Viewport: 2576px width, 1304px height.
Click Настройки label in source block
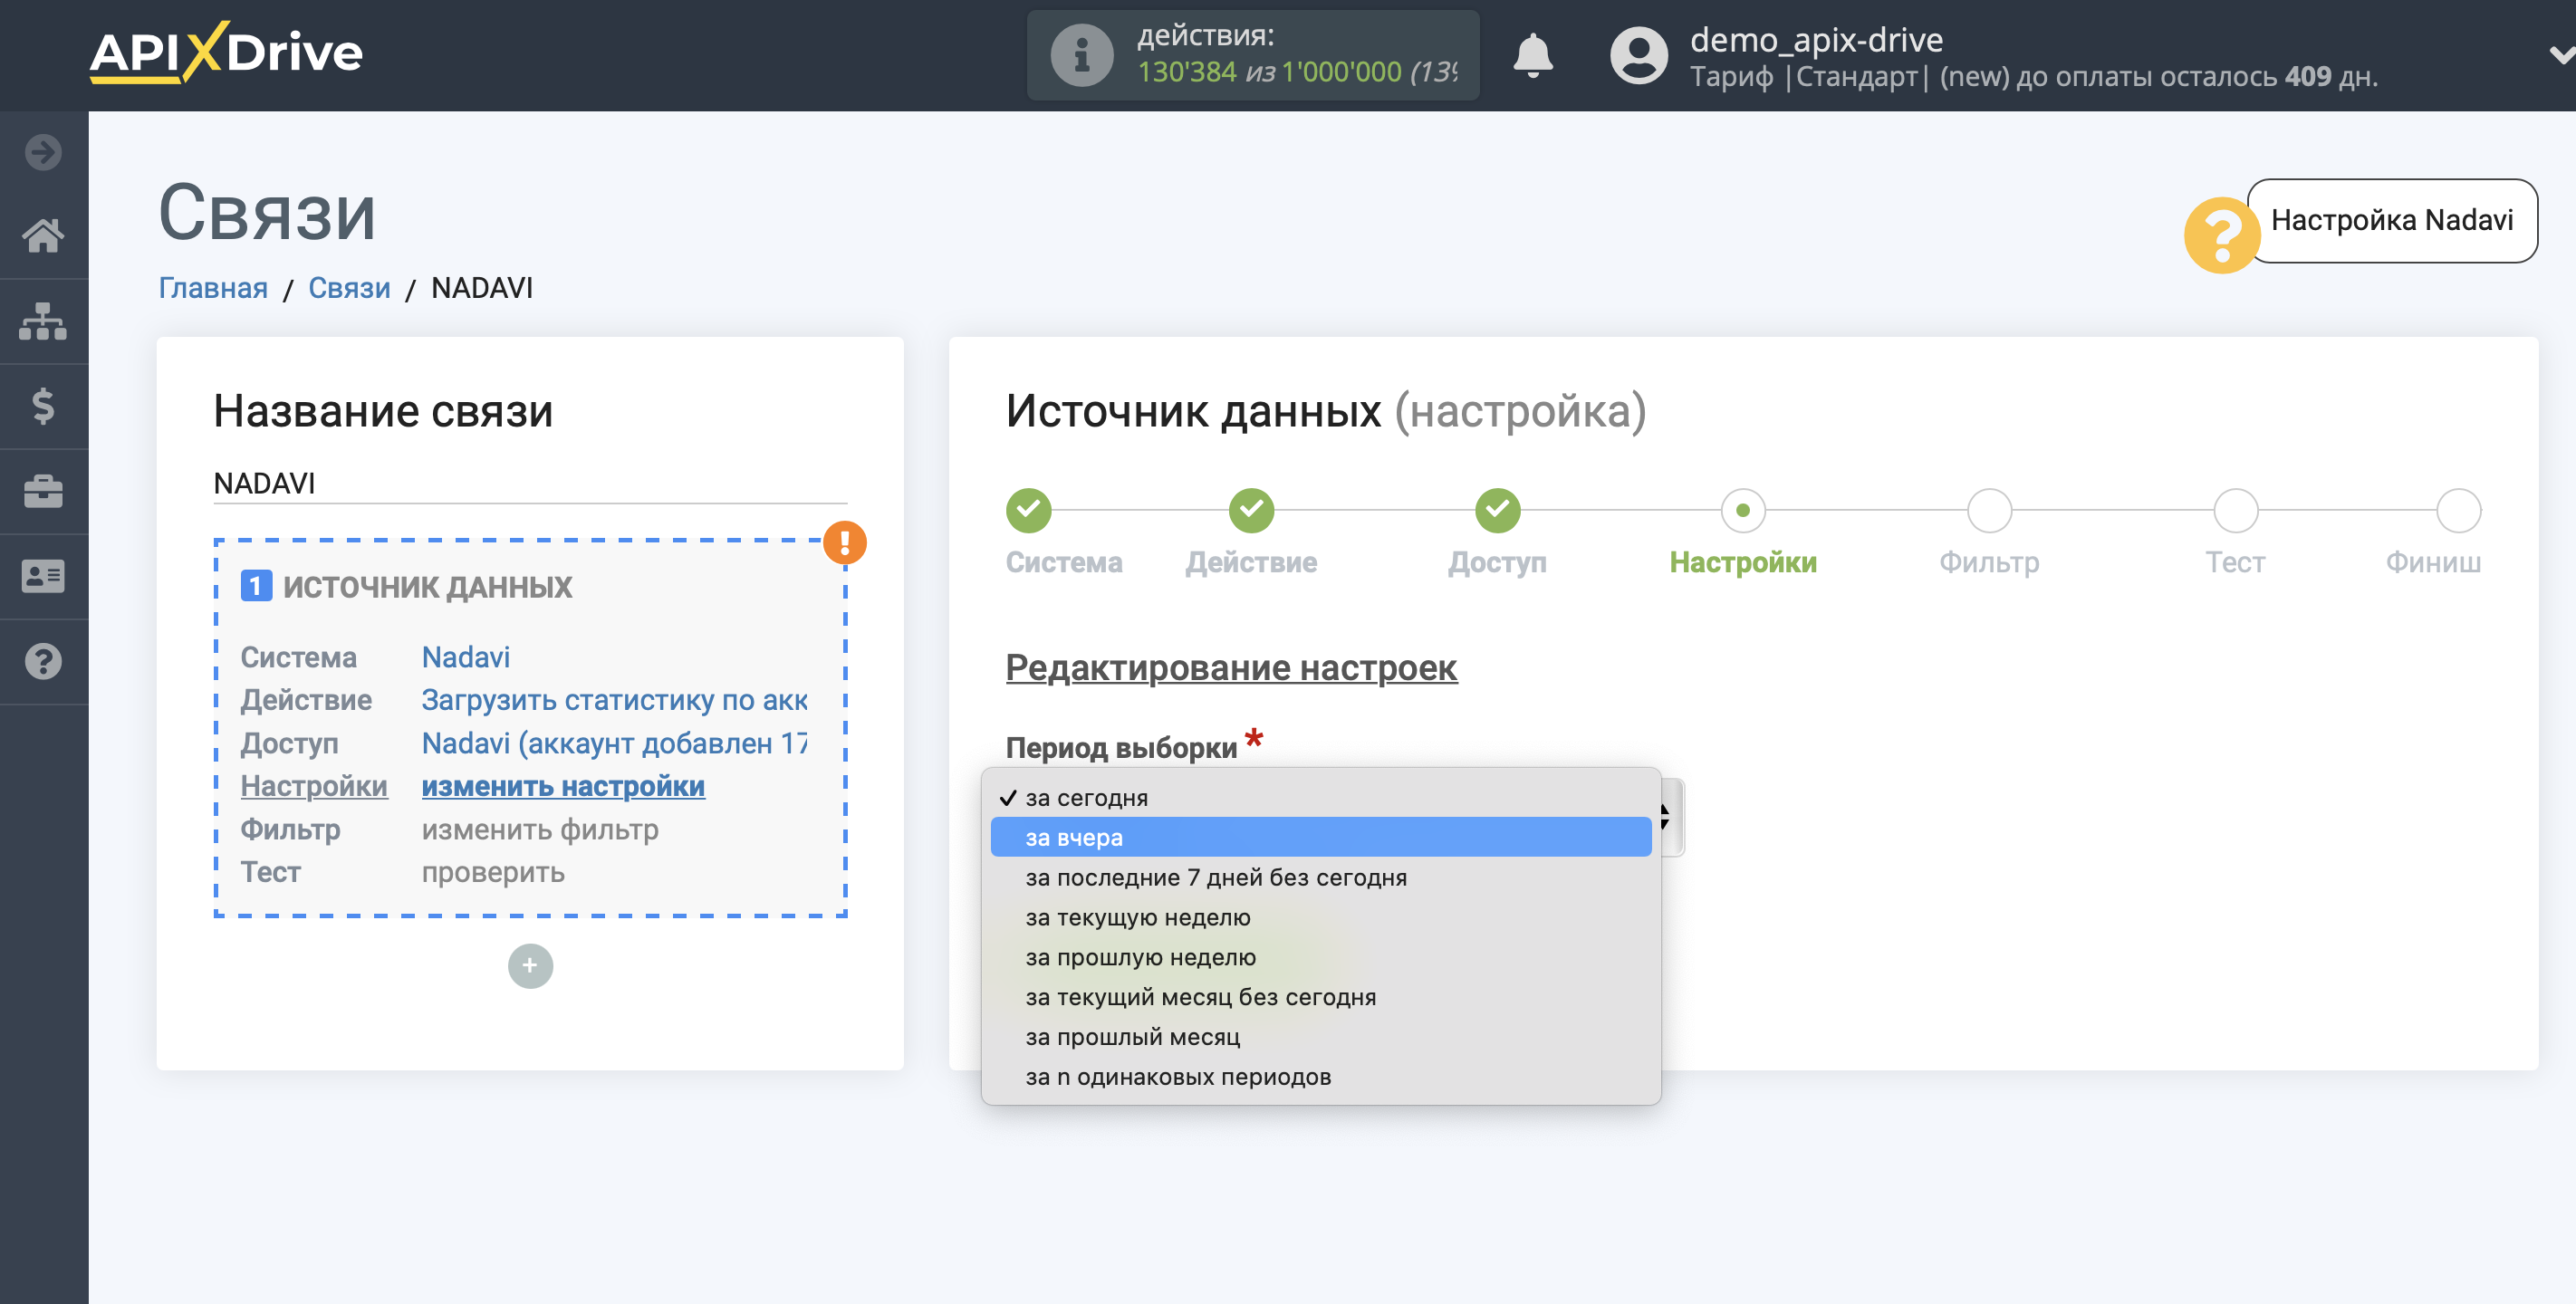click(x=314, y=786)
